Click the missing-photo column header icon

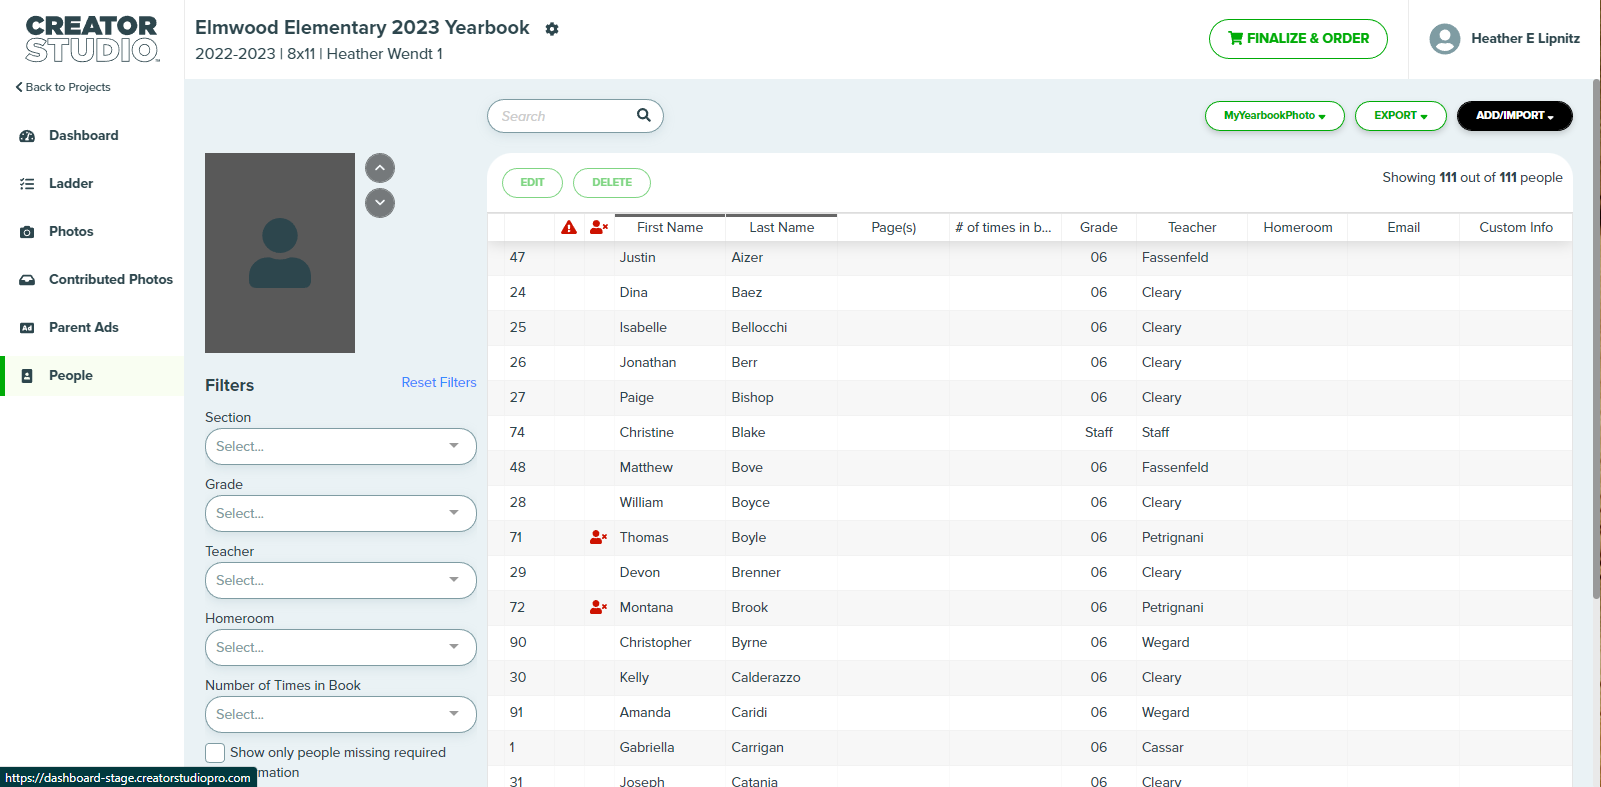599,227
